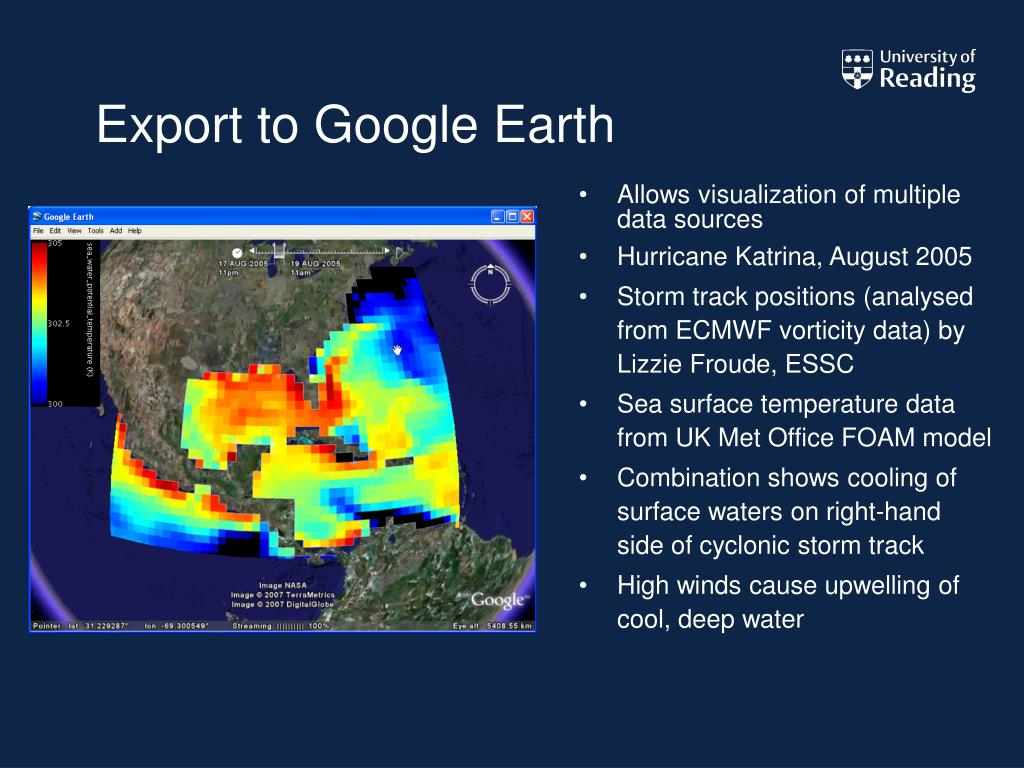
Task: Open the View menu
Action: click(74, 231)
